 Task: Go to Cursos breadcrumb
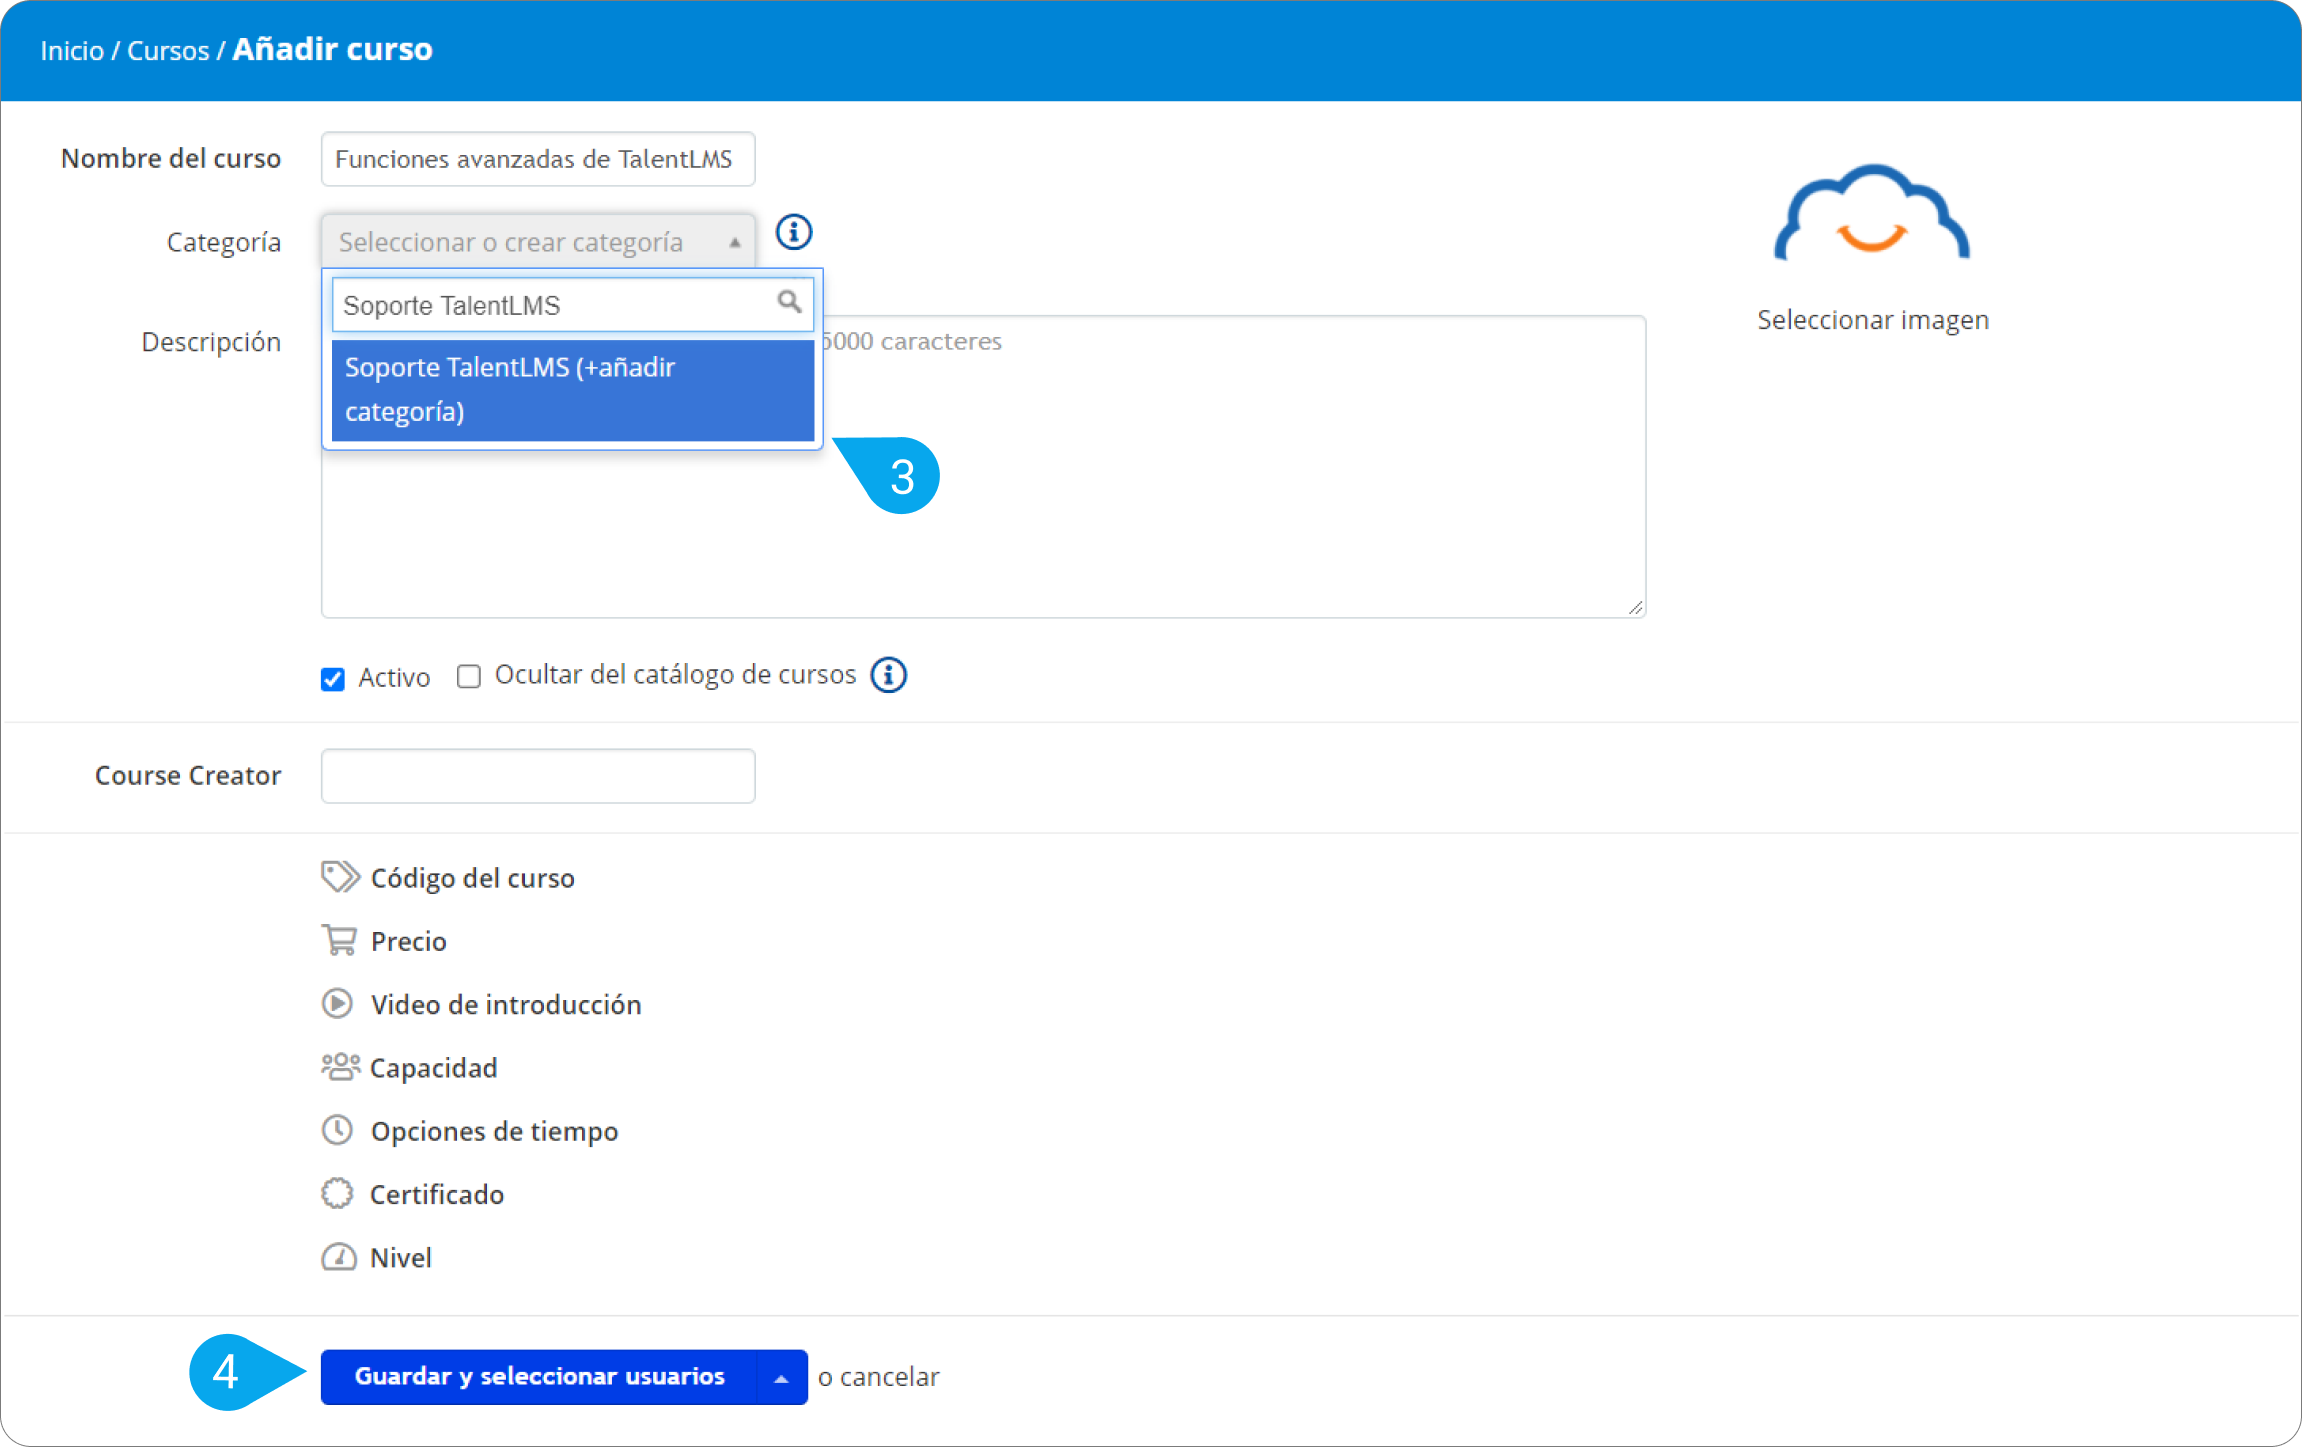(168, 50)
